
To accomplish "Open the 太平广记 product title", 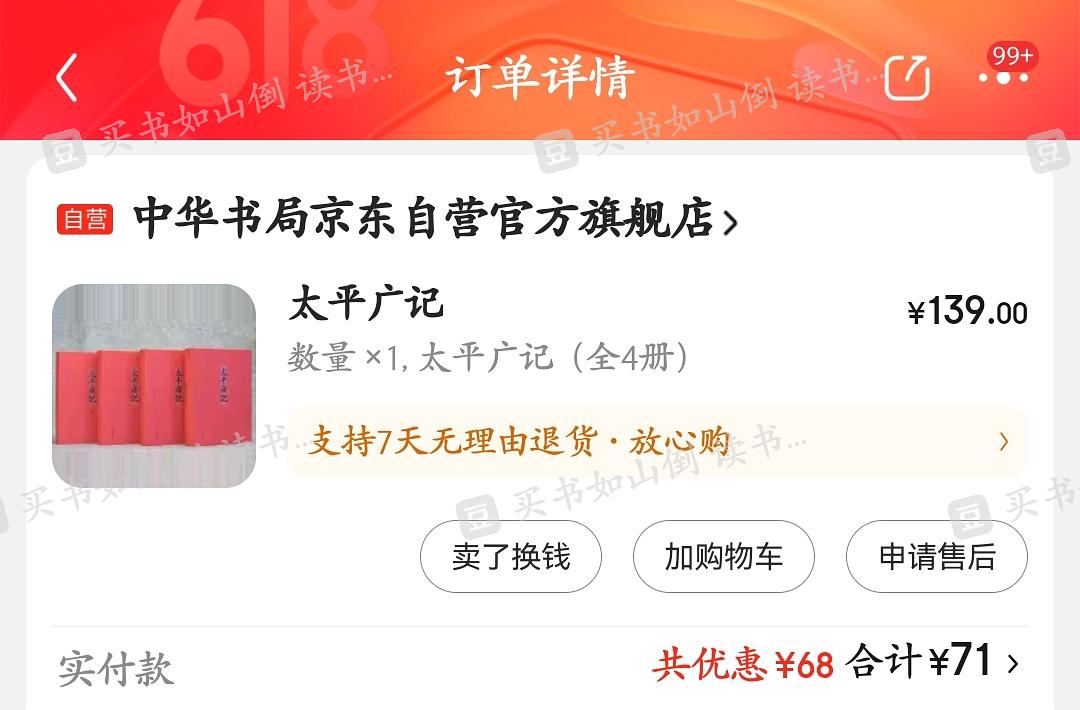I will coord(366,304).
